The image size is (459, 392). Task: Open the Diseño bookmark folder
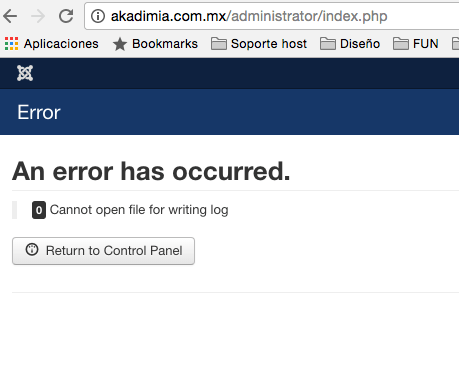350,44
